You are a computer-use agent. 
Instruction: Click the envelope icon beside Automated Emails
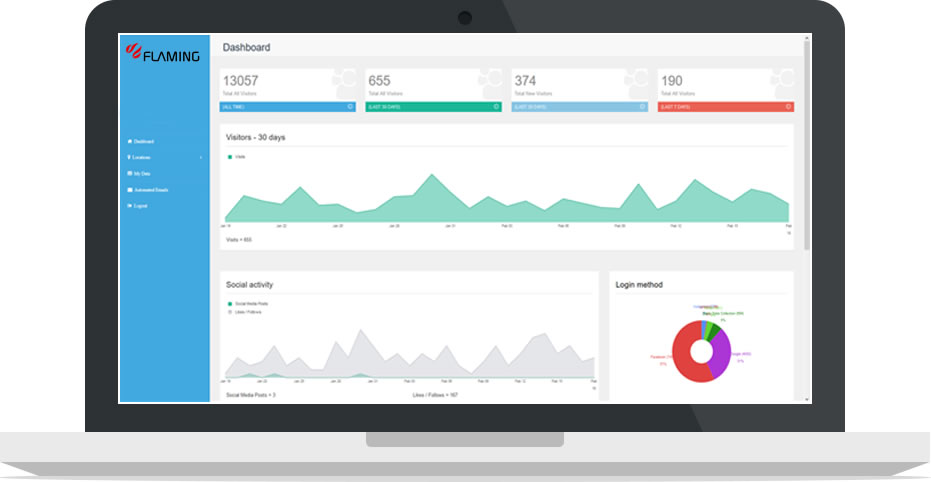[x=129, y=190]
